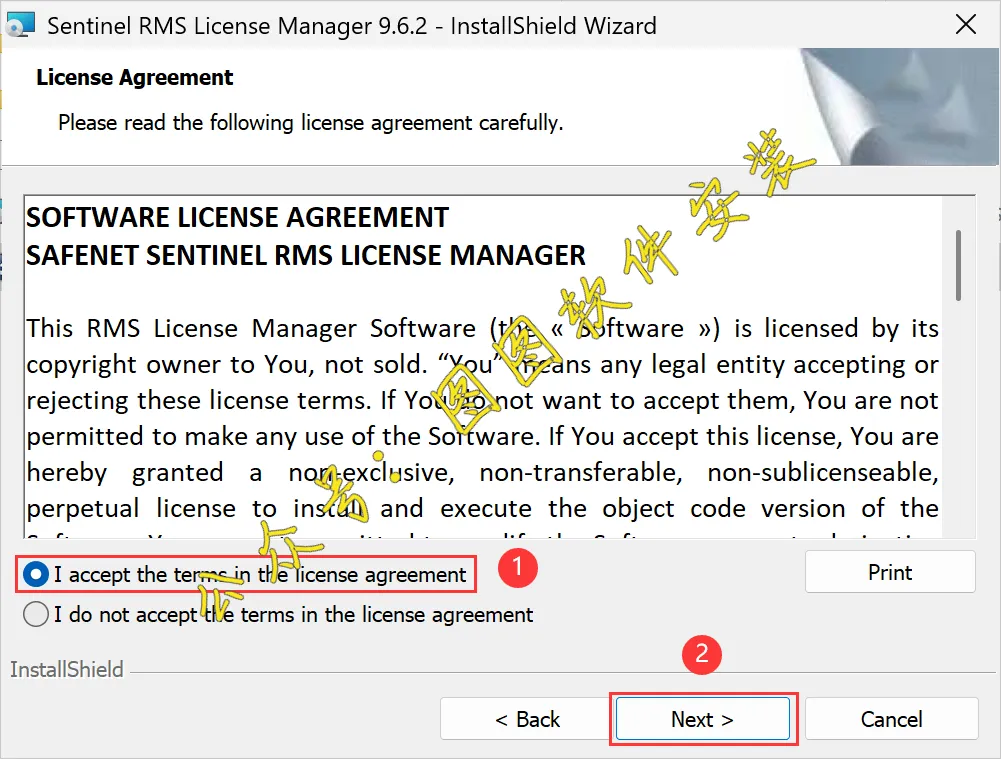Viewport: 1001px width, 759px height.
Task: Click "Please read the following license agreement carefully."
Action: [311, 122]
